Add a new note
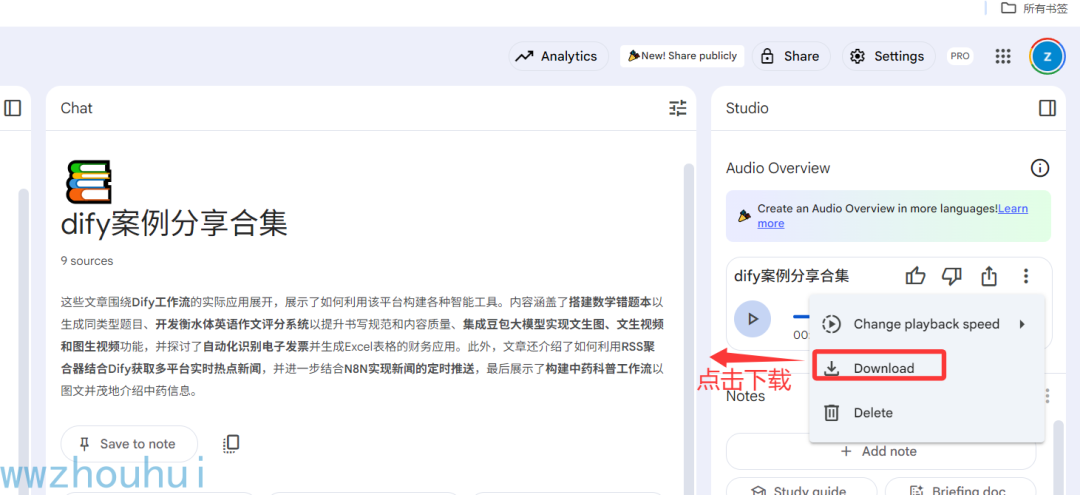 pos(880,452)
